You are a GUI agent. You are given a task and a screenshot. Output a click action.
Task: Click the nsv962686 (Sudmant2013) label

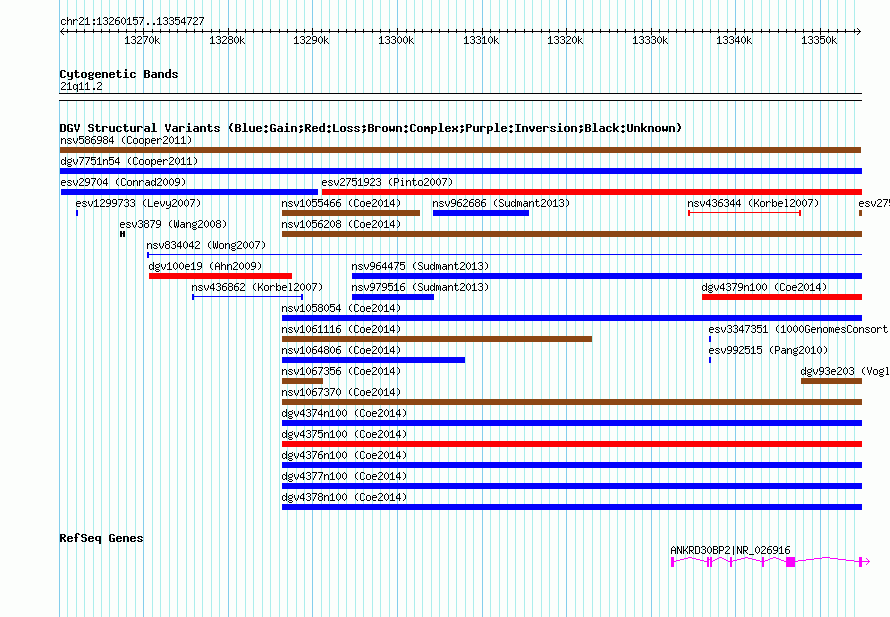point(501,203)
